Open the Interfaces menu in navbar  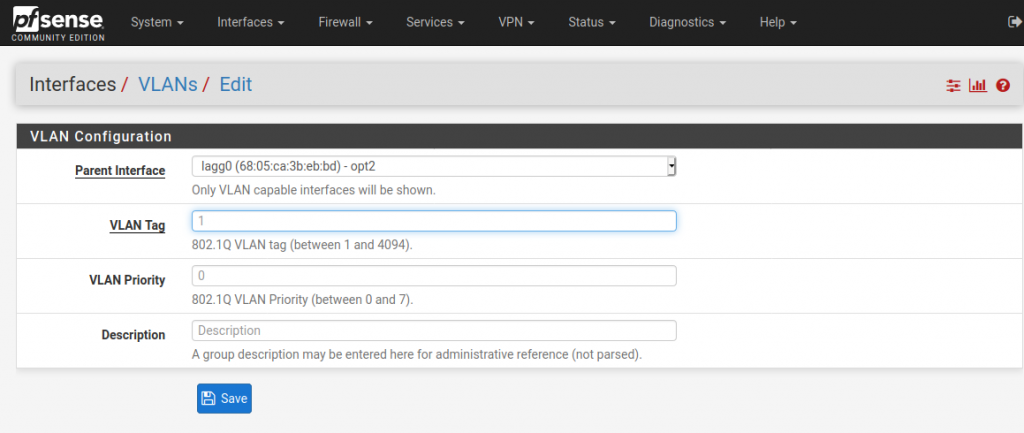251,22
